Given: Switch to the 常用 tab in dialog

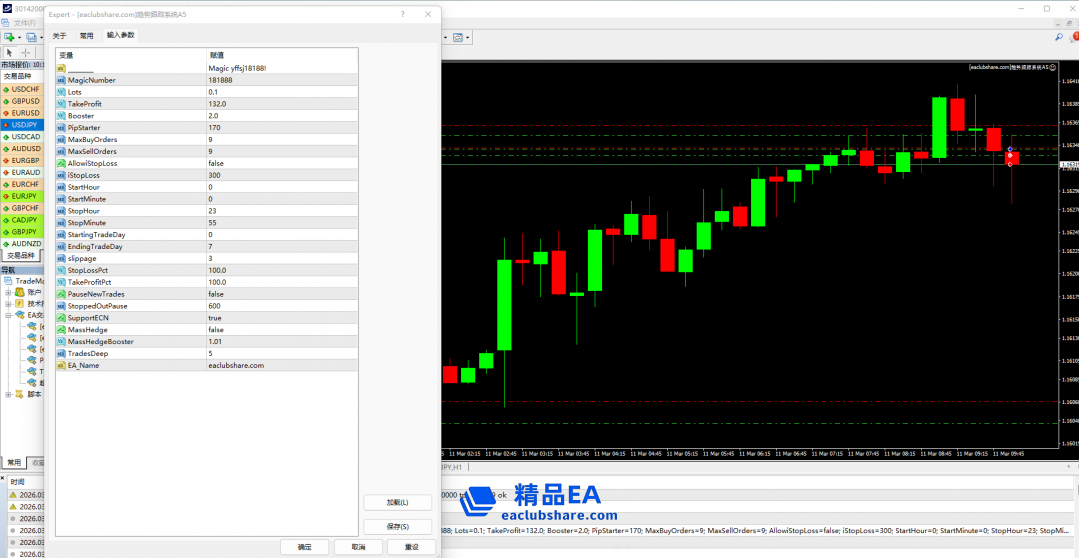Looking at the screenshot, I should coord(87,35).
